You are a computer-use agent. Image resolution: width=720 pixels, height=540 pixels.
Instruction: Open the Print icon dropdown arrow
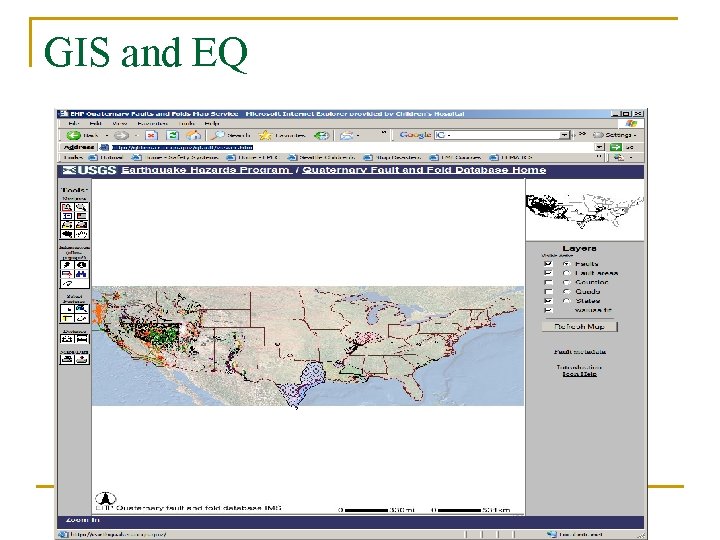pos(358,135)
